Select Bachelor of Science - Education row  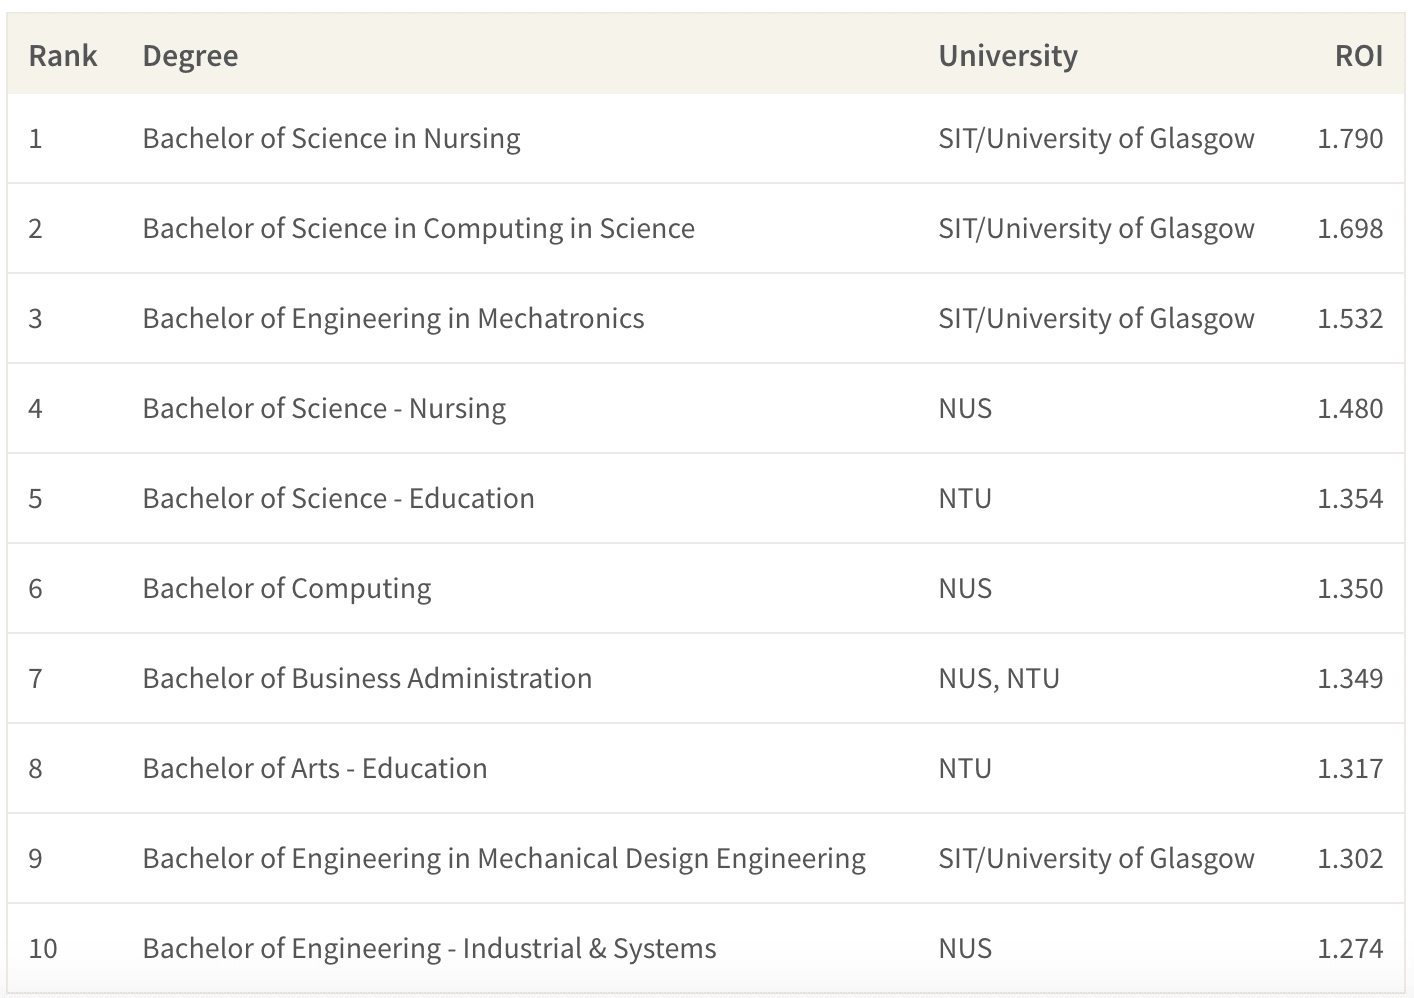pyautogui.click(x=706, y=498)
